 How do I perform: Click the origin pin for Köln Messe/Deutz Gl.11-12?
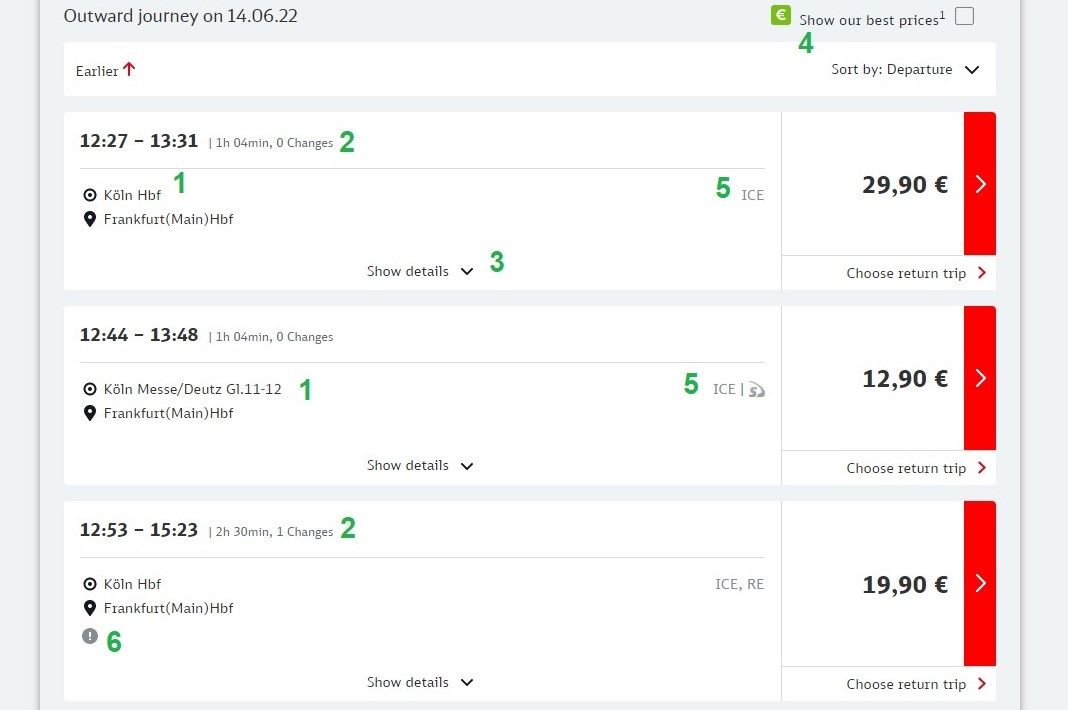[89, 389]
